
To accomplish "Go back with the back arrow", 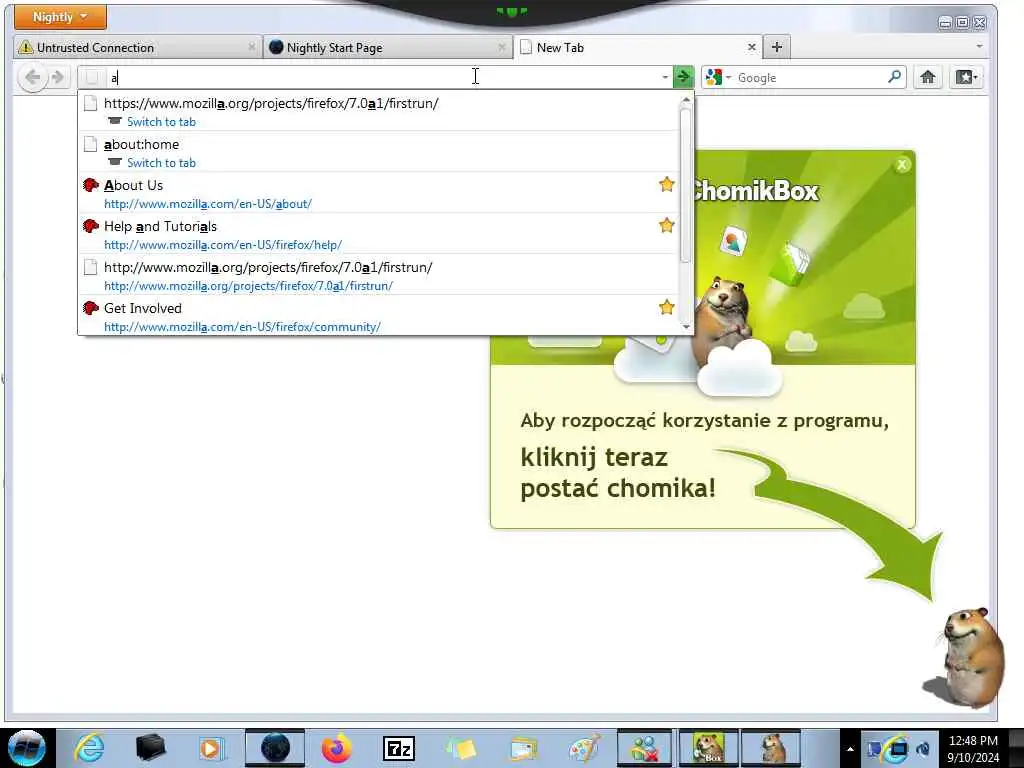I will [x=32, y=78].
